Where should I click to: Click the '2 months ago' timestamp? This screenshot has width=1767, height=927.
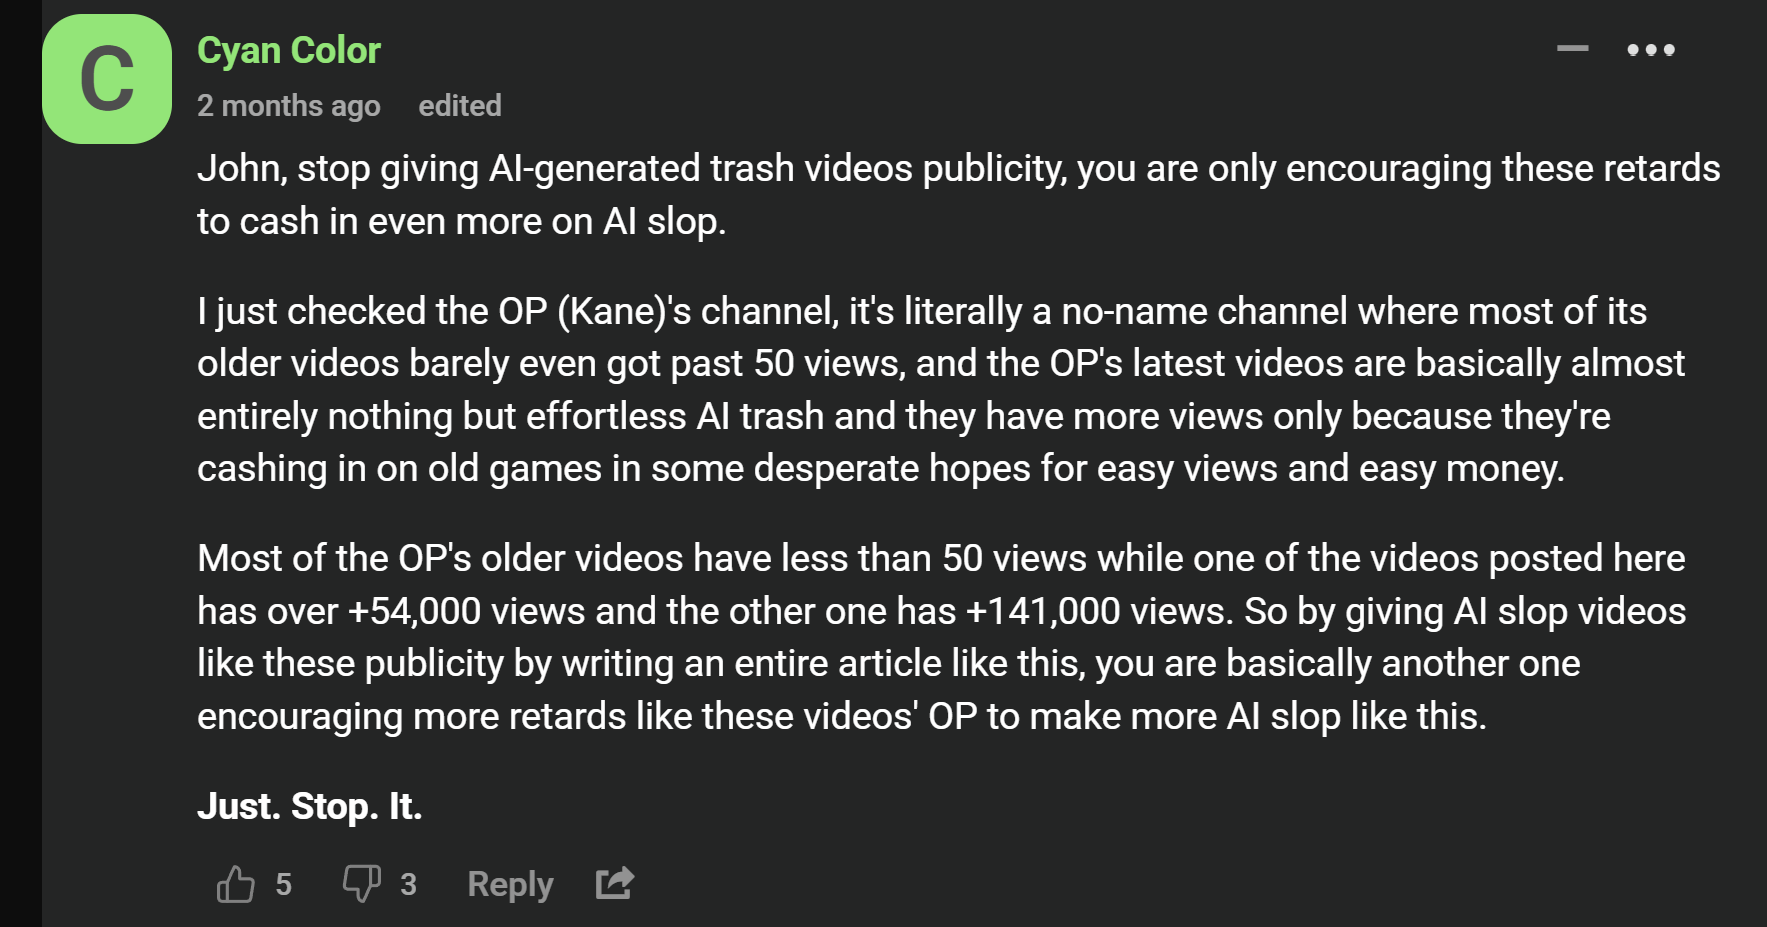(288, 106)
